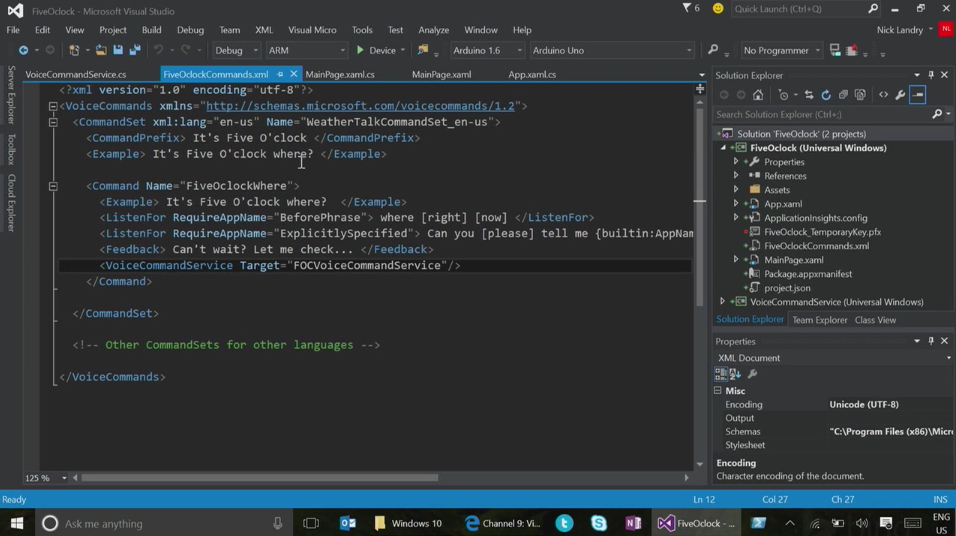Click the split editor icon above scrollbar

[700, 89]
